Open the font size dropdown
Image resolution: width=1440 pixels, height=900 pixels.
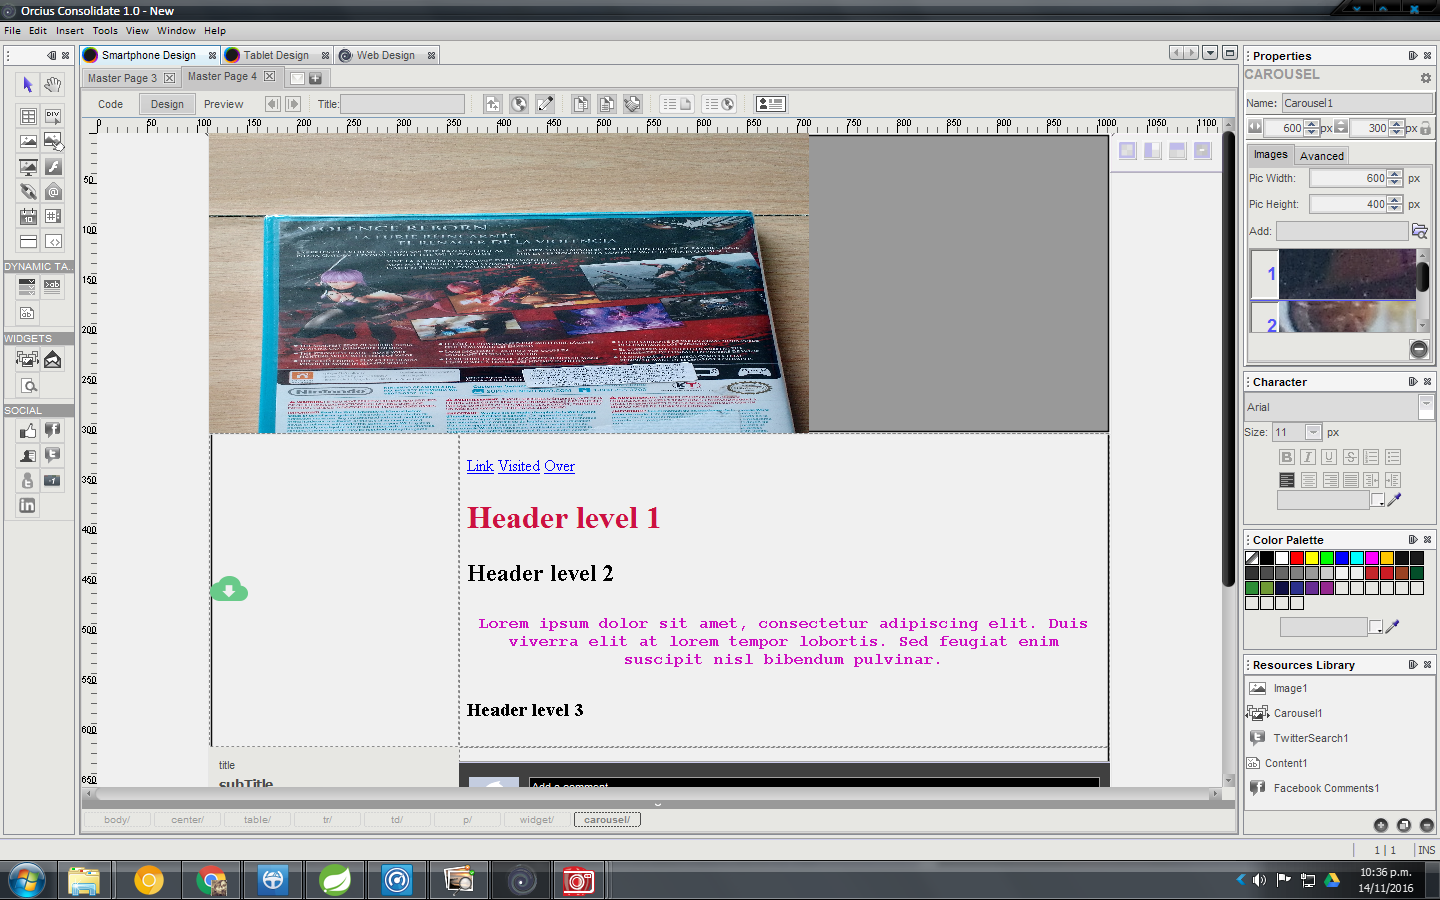pos(1313,432)
